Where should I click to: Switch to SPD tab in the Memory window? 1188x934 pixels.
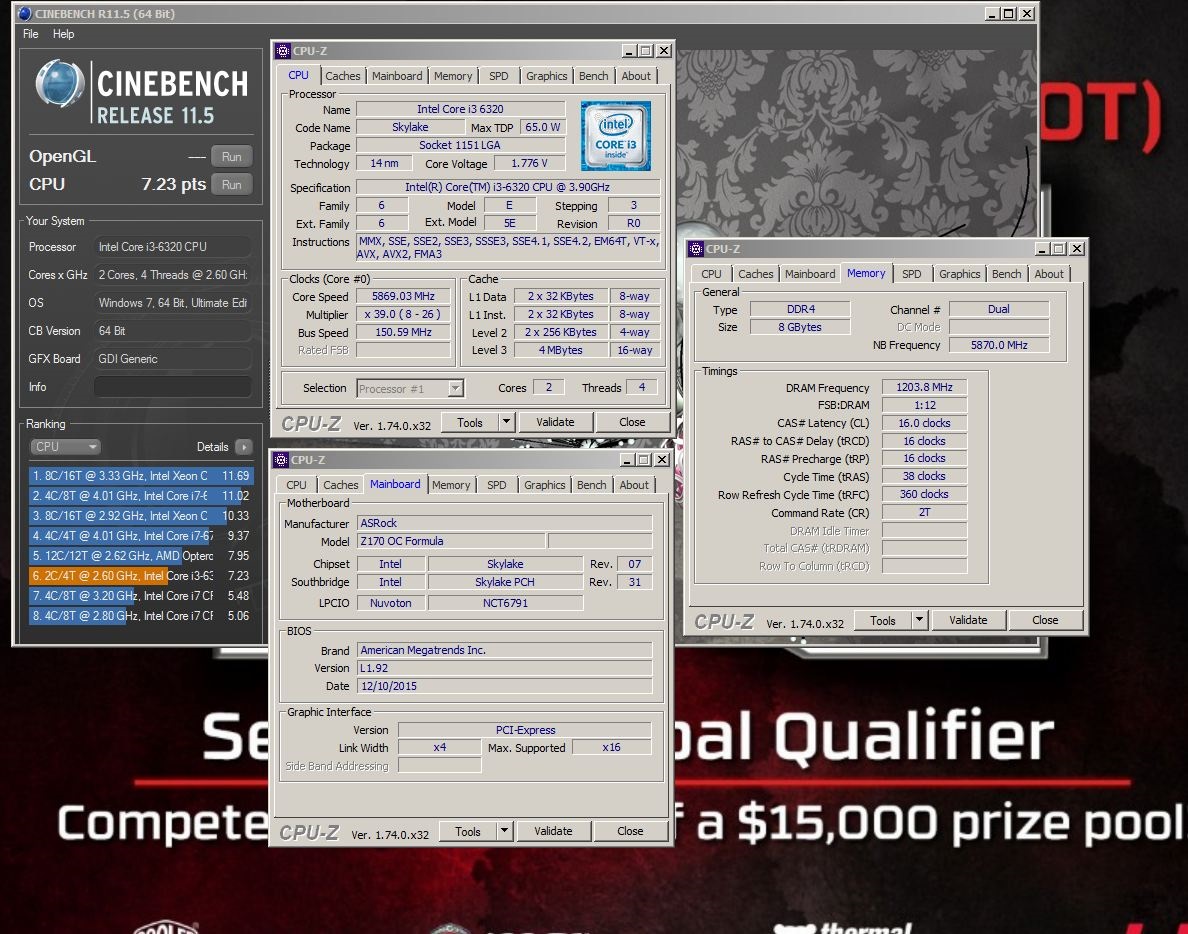click(911, 274)
